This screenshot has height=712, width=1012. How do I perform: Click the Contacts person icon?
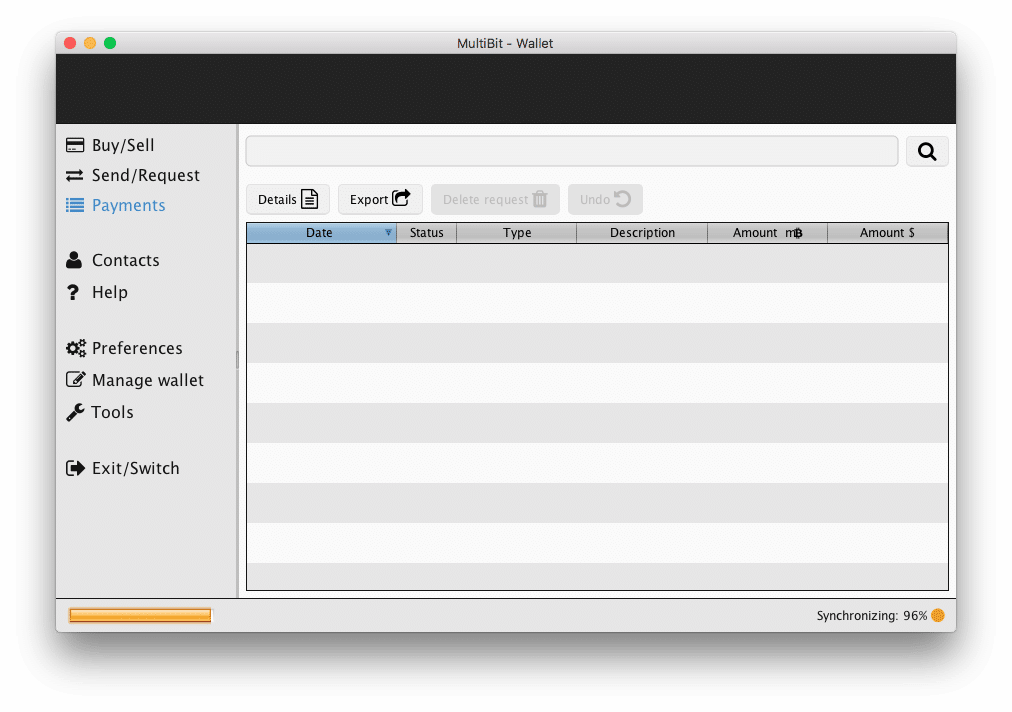click(74, 260)
